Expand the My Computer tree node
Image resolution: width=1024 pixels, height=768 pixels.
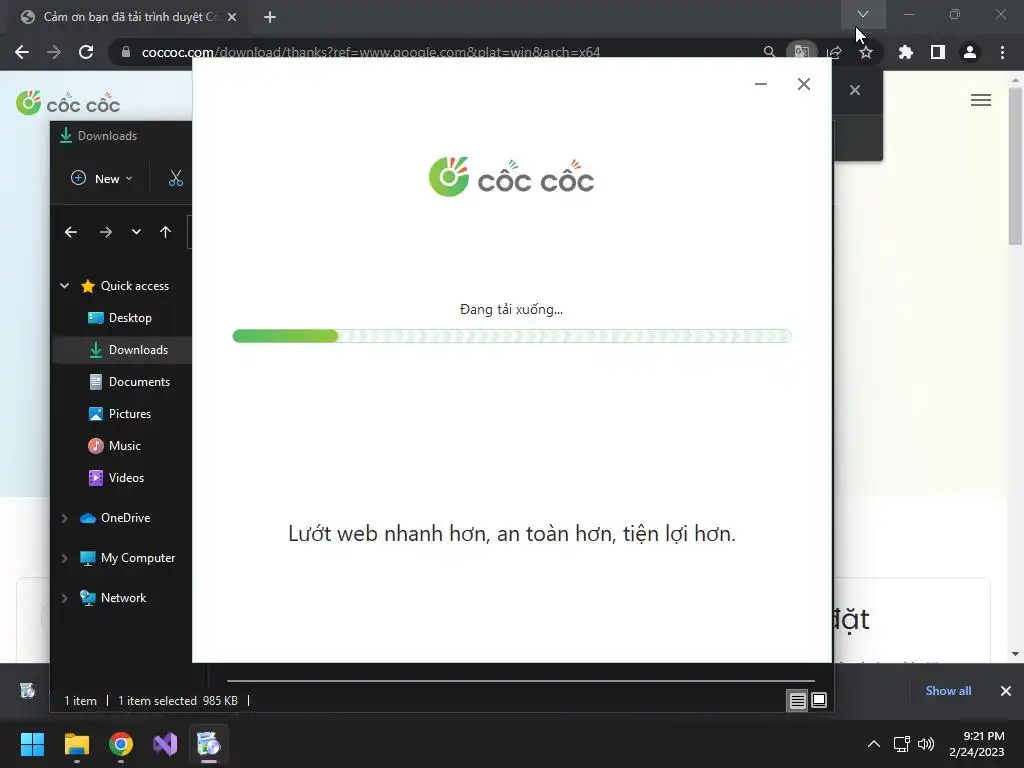tap(65, 558)
